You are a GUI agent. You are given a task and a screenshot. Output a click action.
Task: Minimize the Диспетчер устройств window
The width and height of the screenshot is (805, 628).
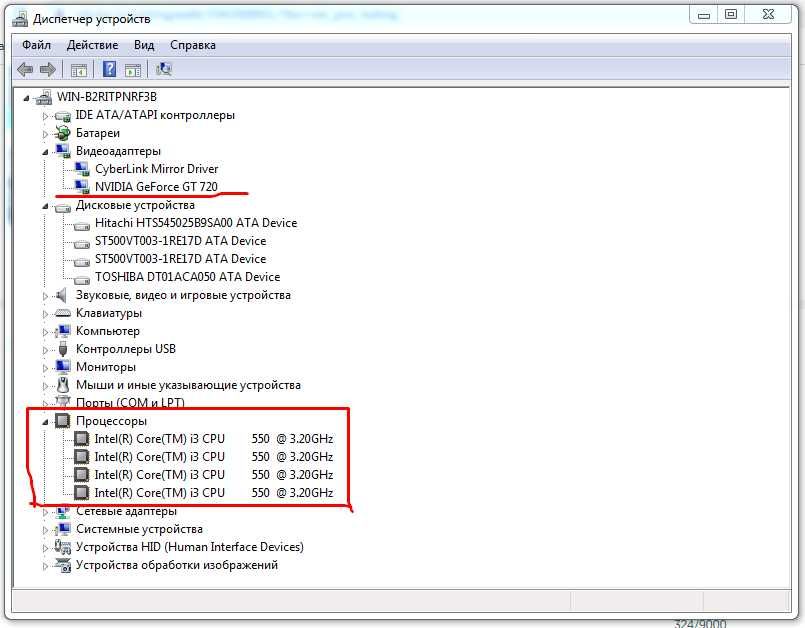704,15
